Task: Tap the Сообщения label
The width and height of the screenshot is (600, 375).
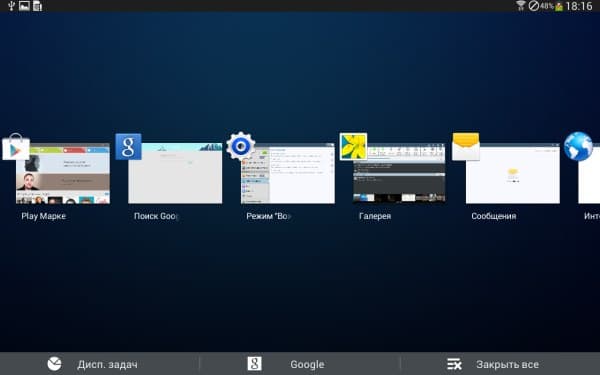Action: point(494,216)
